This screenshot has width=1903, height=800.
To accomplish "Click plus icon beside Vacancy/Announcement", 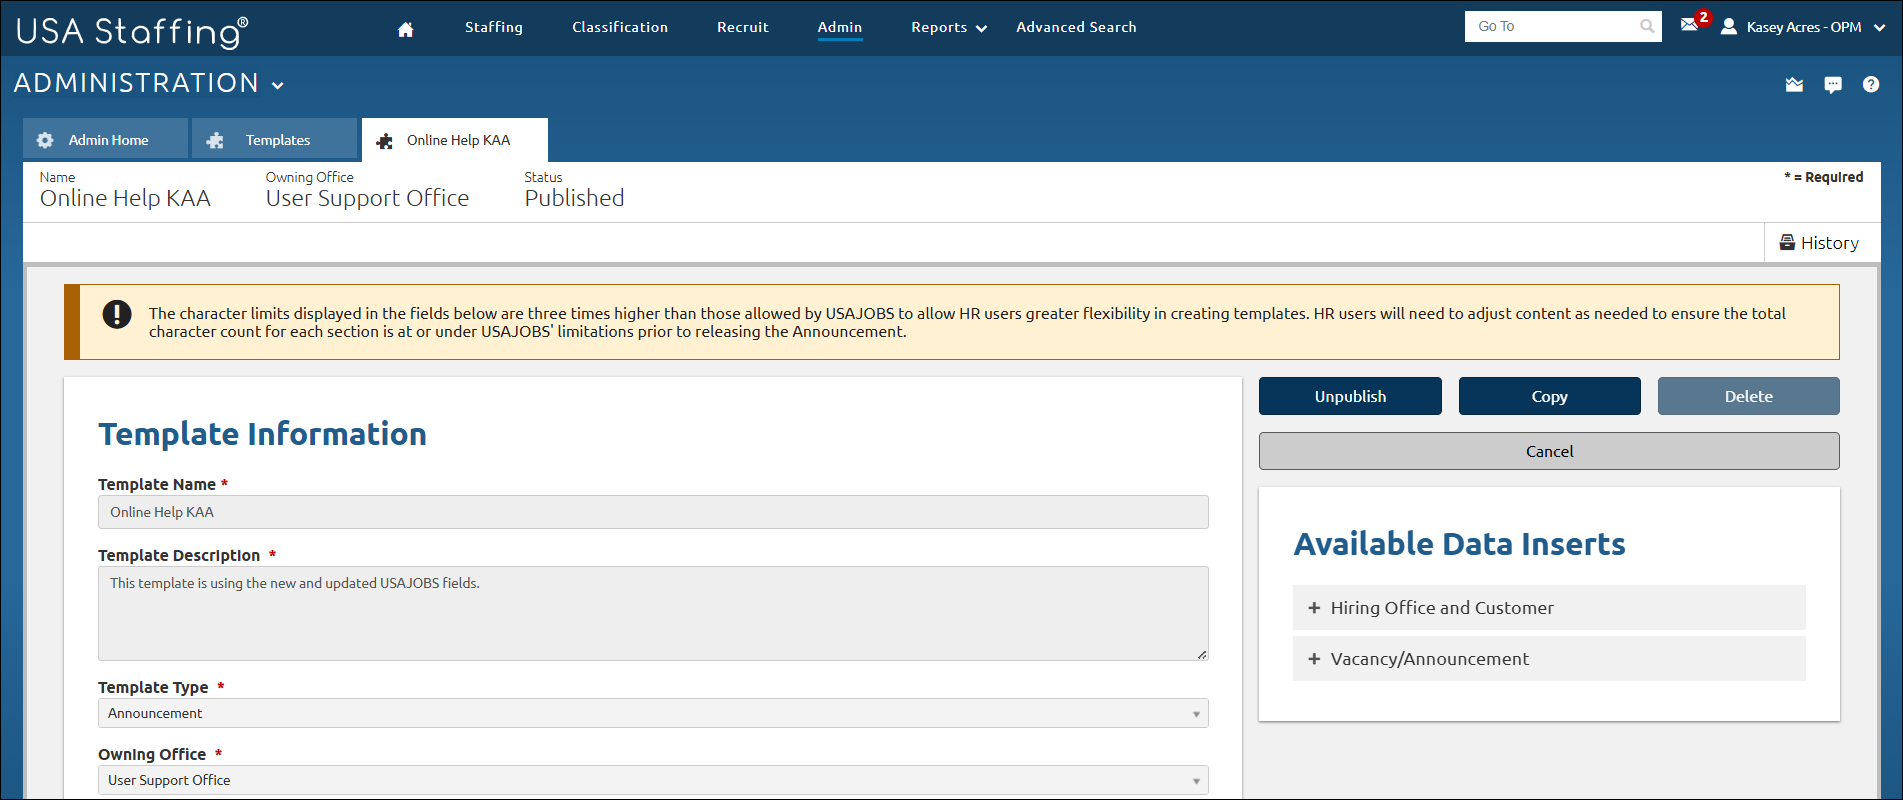I will [x=1314, y=658].
